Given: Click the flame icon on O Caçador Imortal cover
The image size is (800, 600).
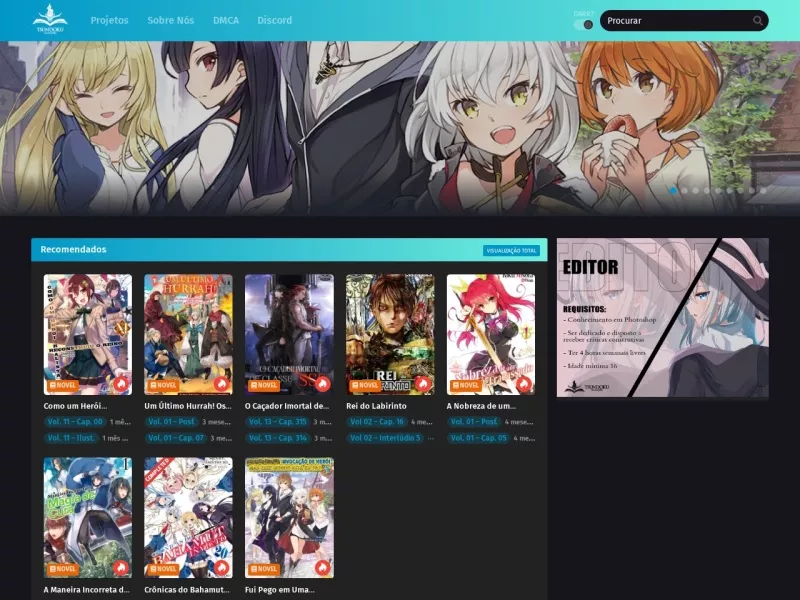Looking at the screenshot, I should pos(322,384).
